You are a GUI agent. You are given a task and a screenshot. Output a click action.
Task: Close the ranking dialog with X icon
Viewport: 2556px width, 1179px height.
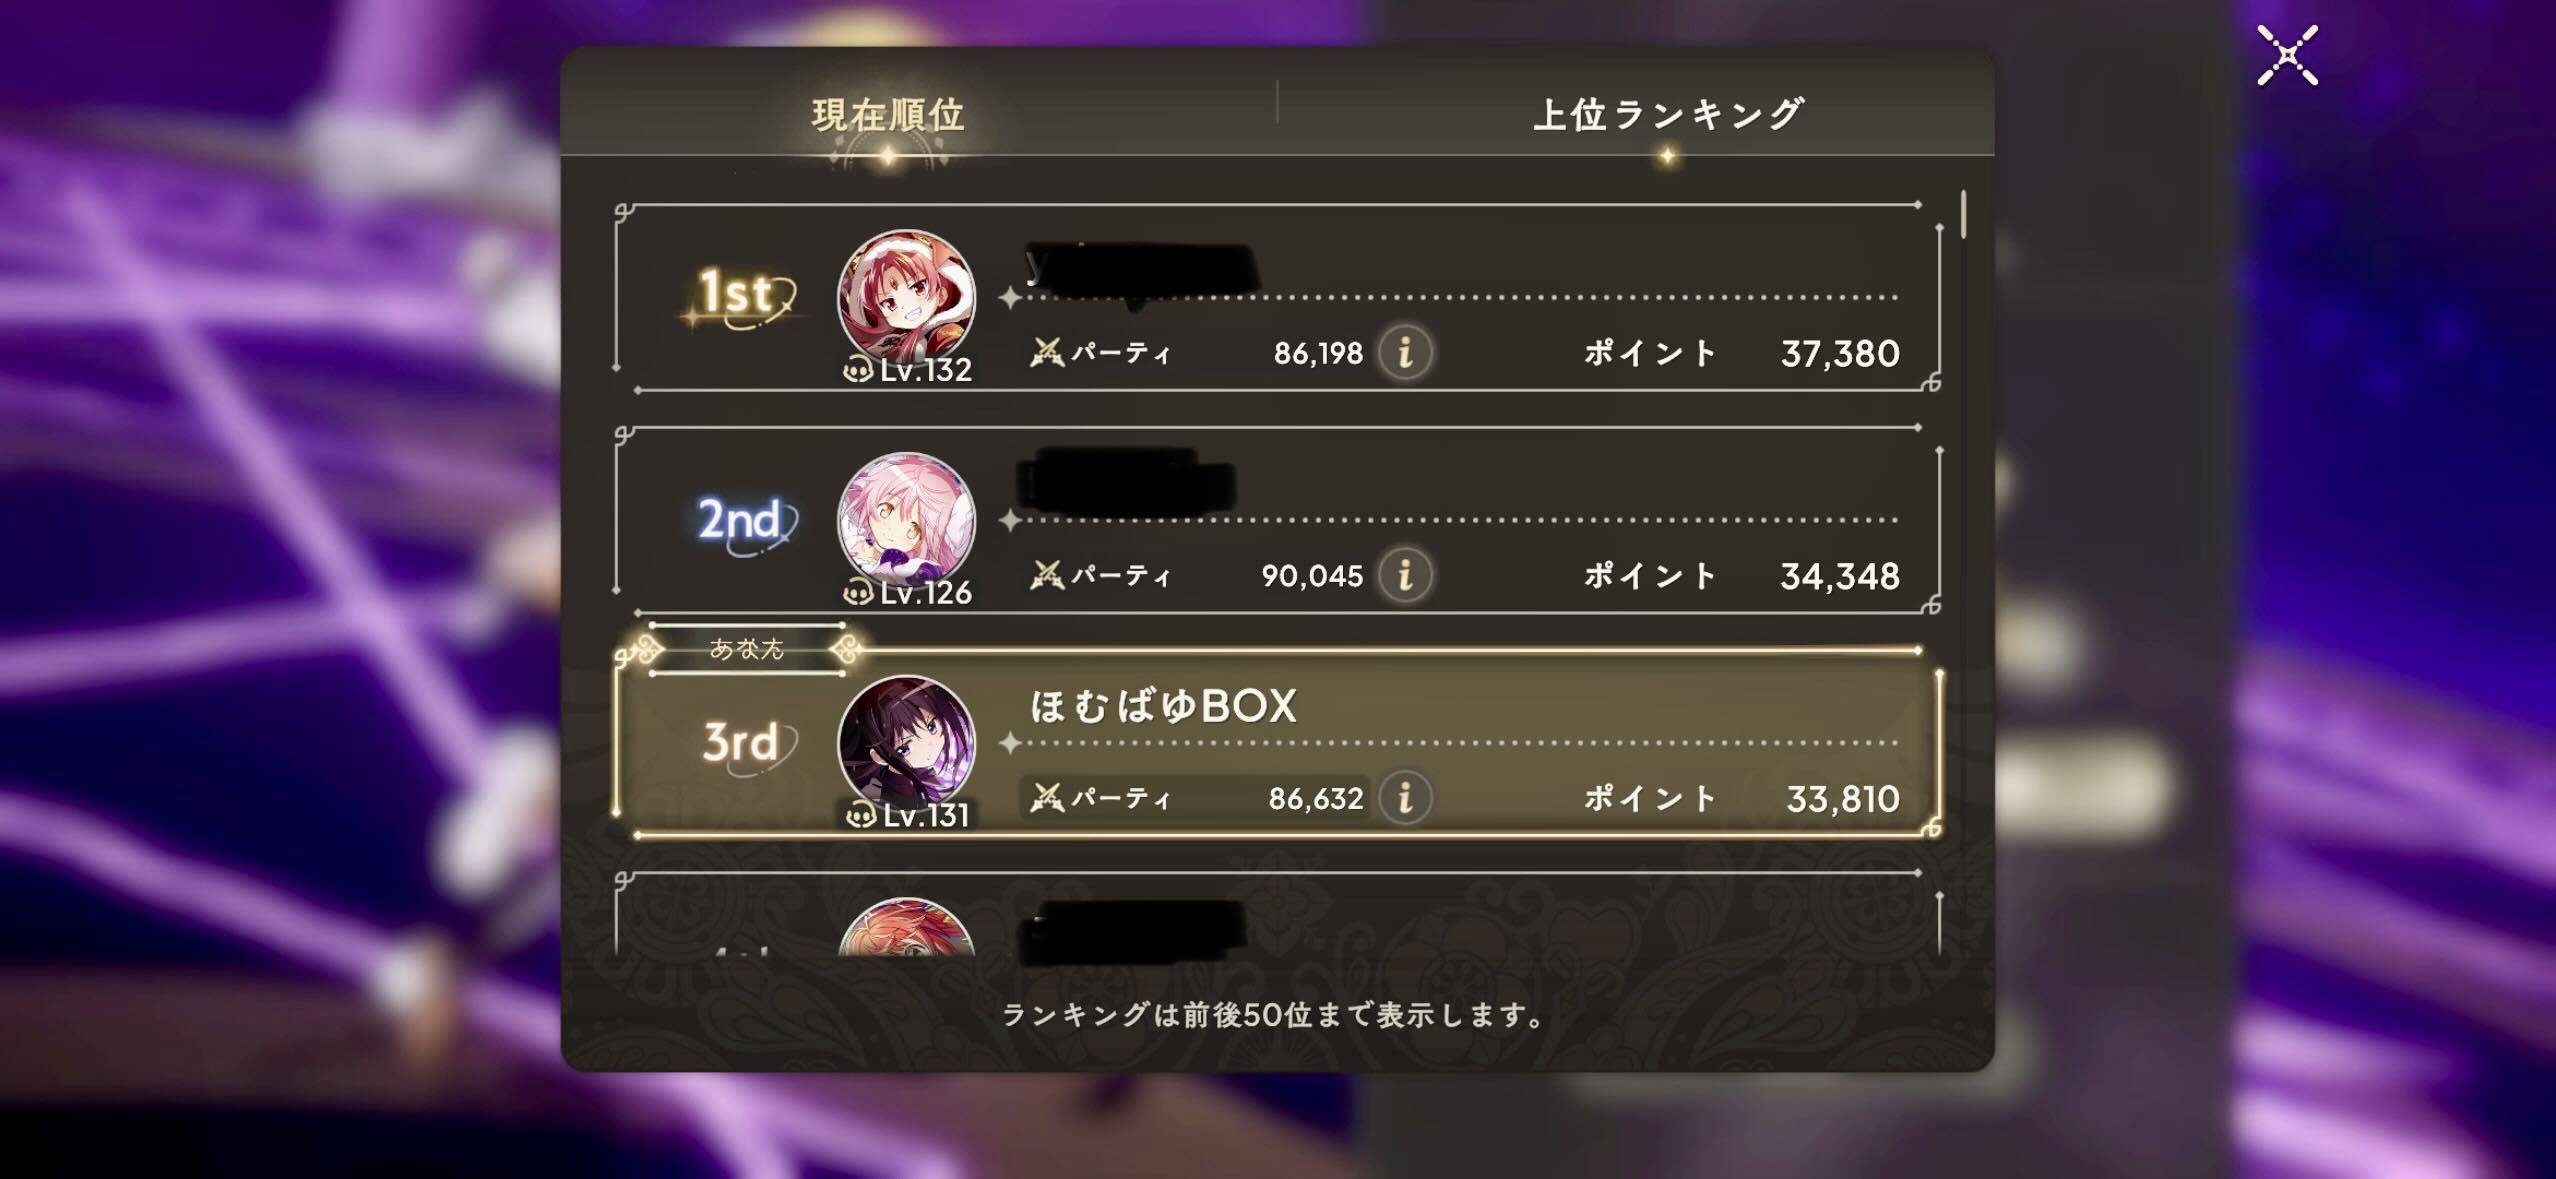2287,56
